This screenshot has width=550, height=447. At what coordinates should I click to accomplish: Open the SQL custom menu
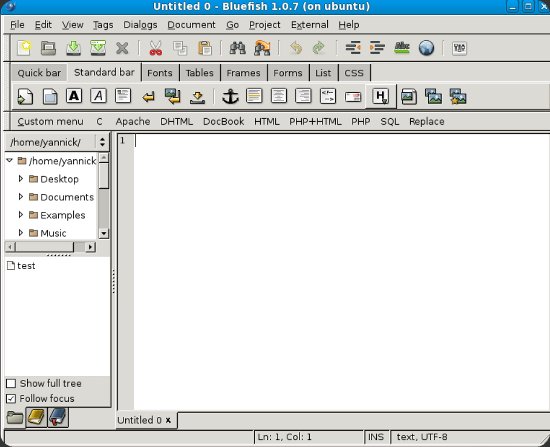(x=390, y=121)
